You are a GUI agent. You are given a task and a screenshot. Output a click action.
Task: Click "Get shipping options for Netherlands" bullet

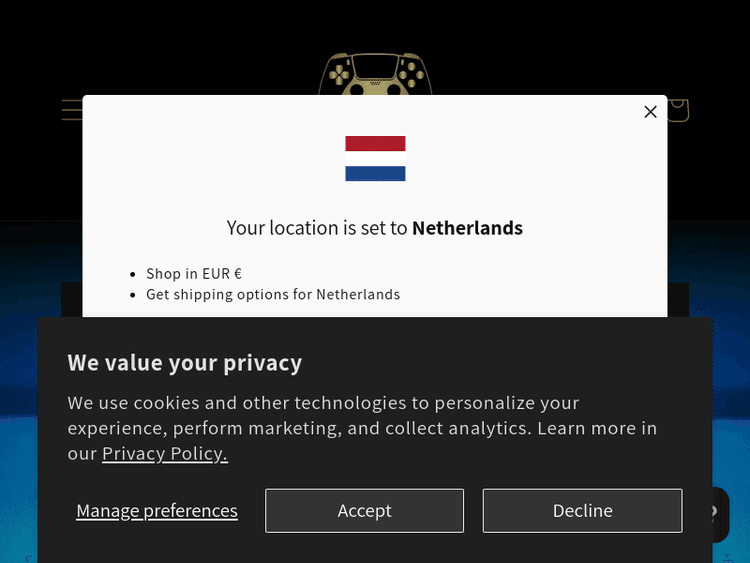point(273,295)
